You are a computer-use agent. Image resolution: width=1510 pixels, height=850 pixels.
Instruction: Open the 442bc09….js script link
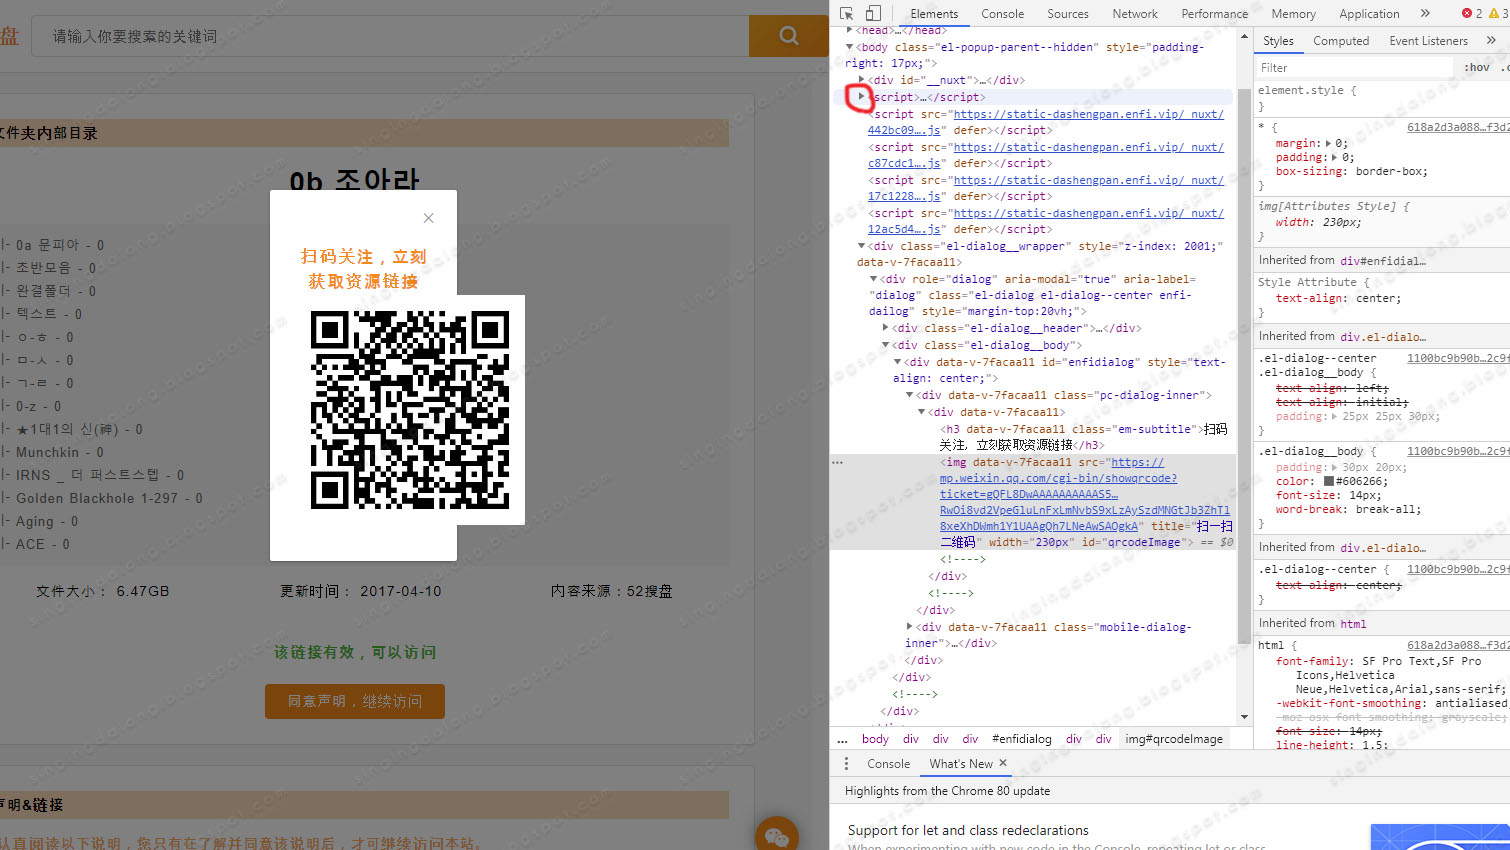(904, 130)
